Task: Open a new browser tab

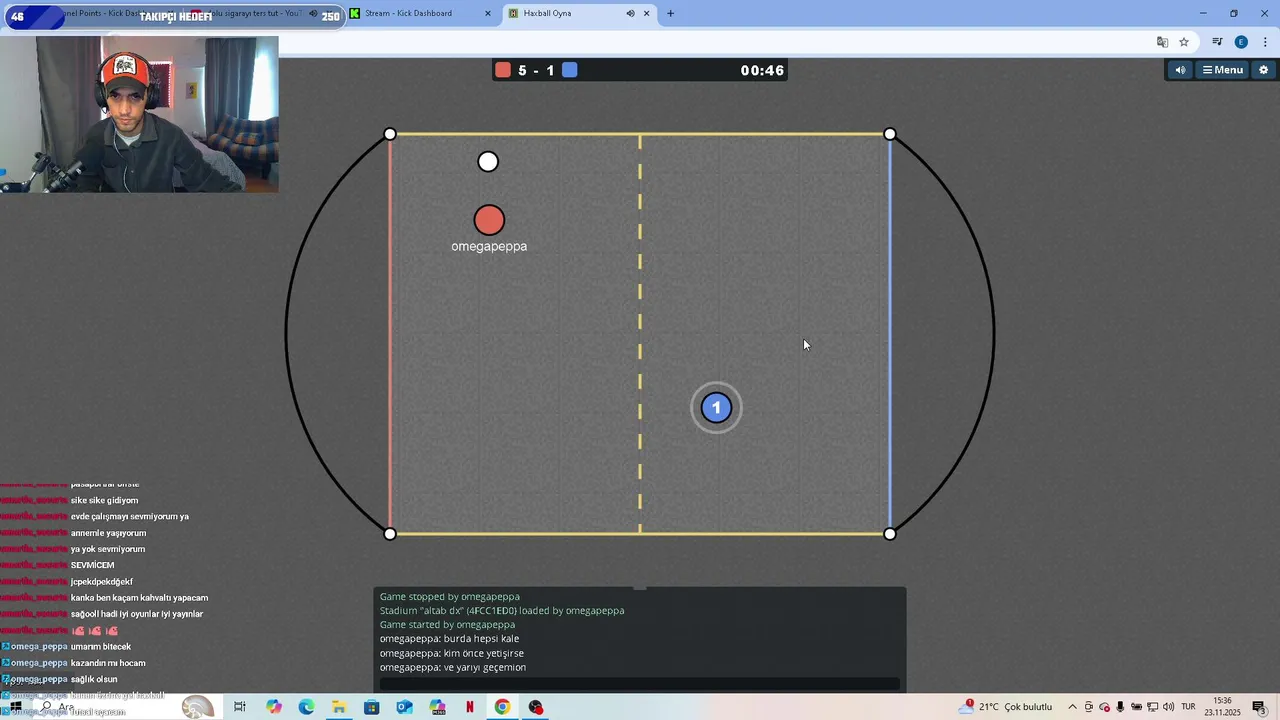Action: [x=670, y=13]
